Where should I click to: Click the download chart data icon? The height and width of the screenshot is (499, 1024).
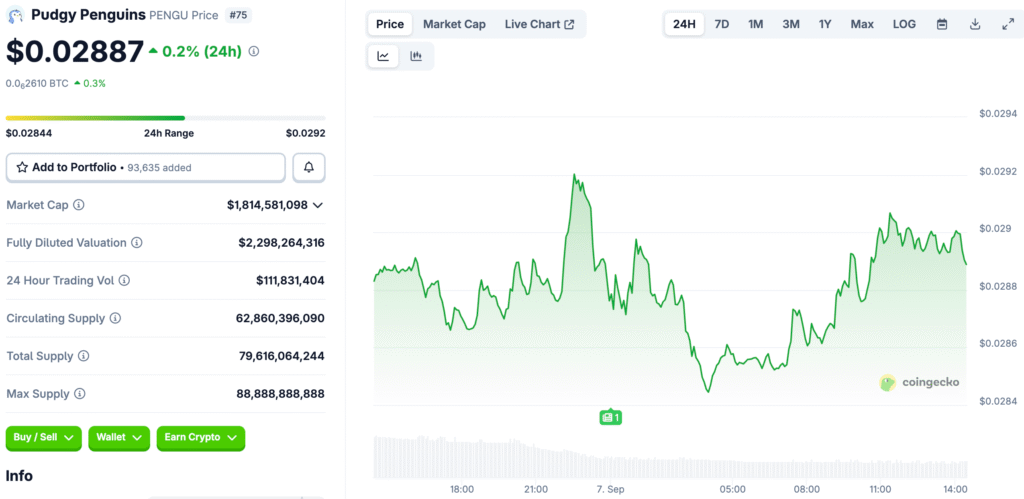tap(975, 24)
